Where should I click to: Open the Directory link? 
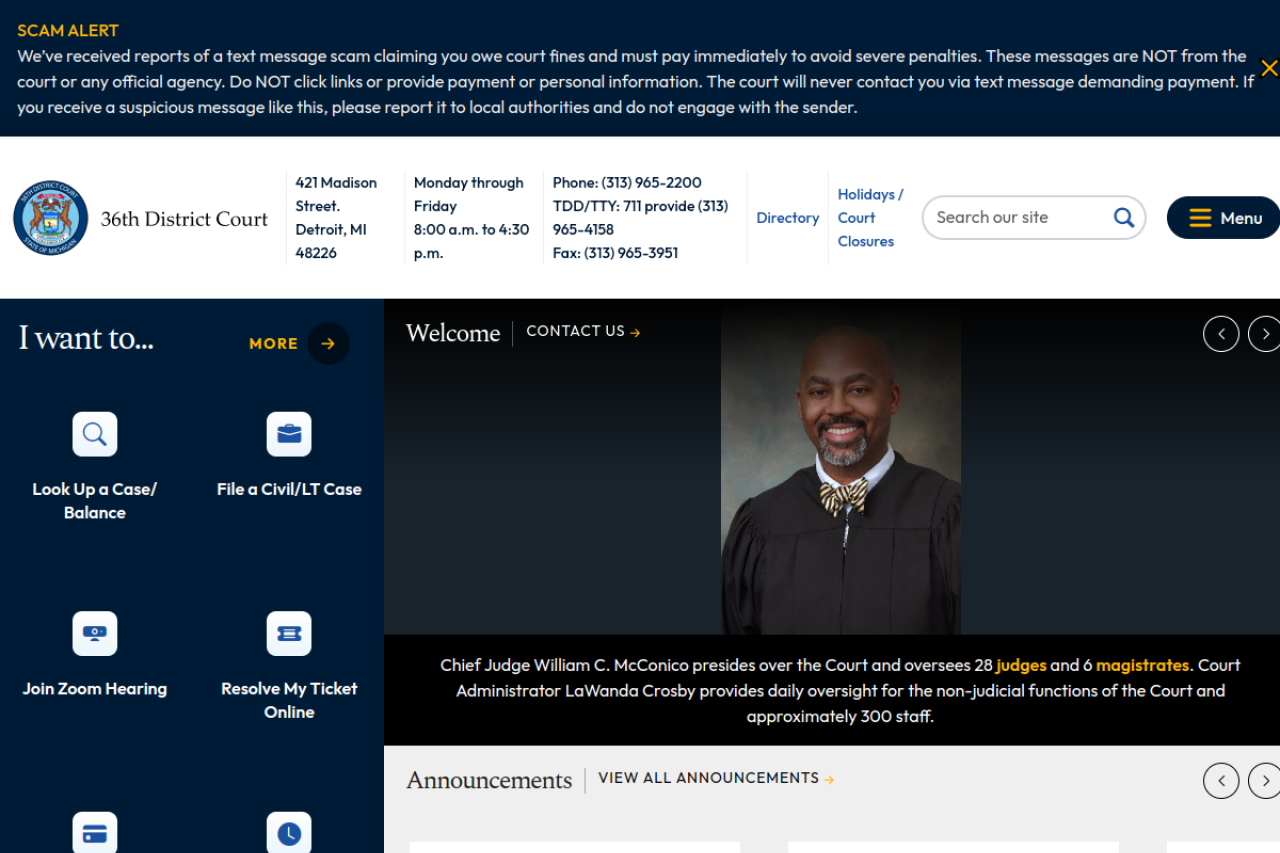[787, 218]
